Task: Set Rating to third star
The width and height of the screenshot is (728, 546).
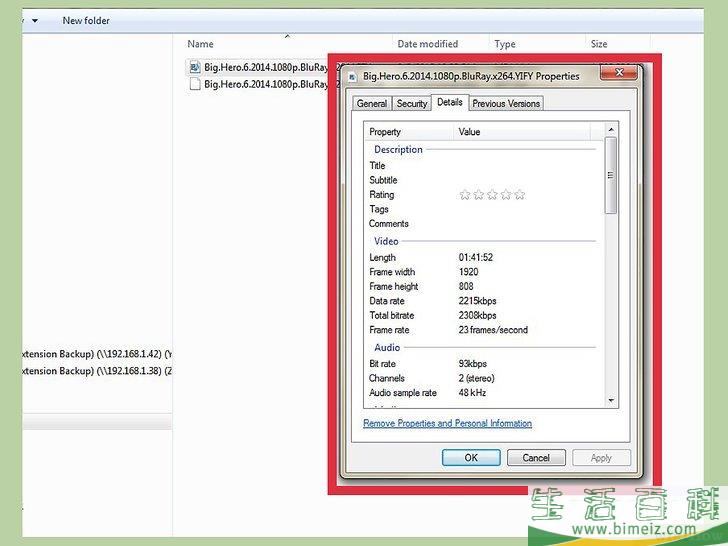Action: coord(492,195)
